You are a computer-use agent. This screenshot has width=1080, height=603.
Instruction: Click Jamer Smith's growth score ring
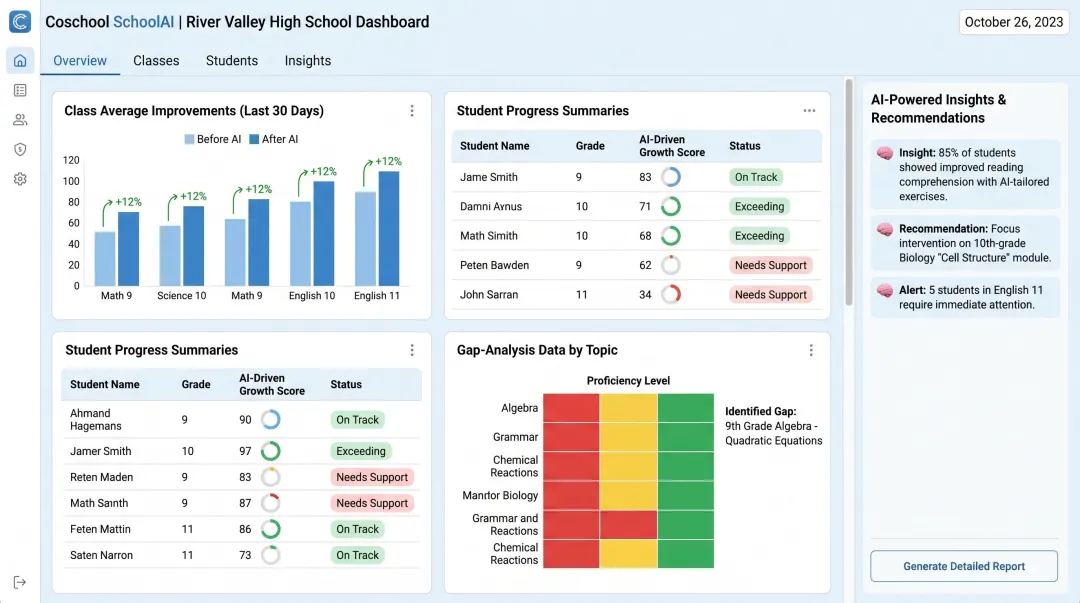pyautogui.click(x=271, y=451)
